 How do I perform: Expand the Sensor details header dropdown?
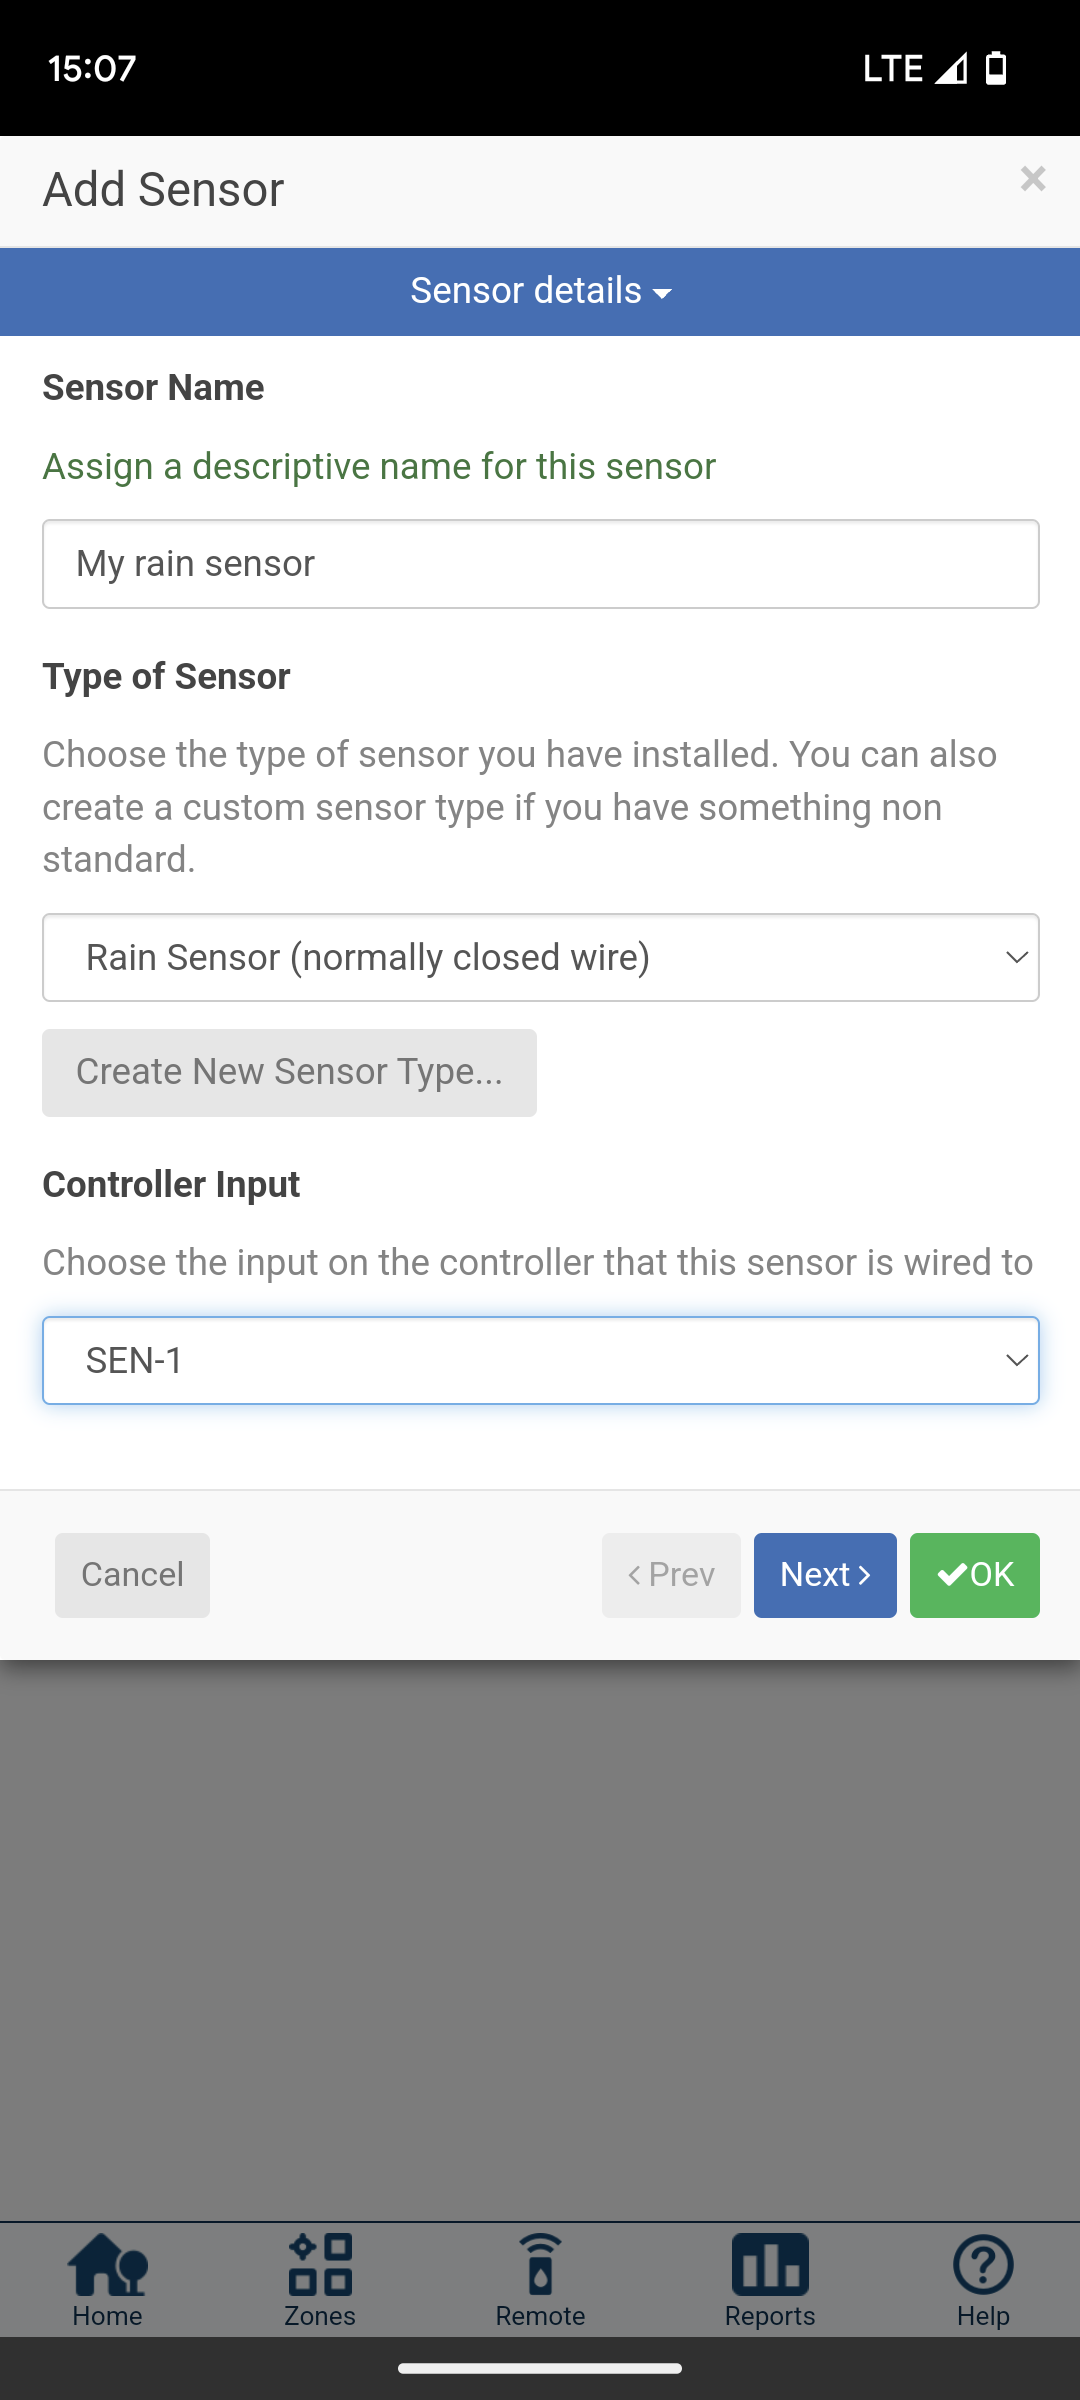coord(540,291)
